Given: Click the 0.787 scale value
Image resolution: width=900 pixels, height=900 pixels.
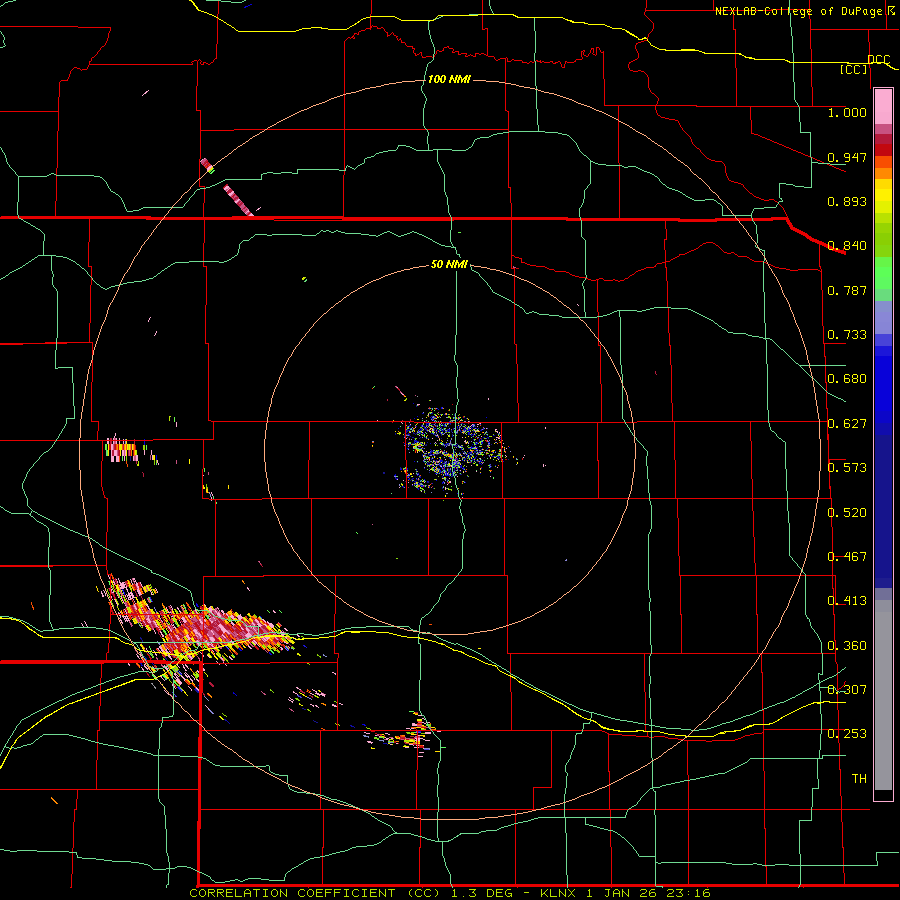Looking at the screenshot, I should pyautogui.click(x=847, y=290).
